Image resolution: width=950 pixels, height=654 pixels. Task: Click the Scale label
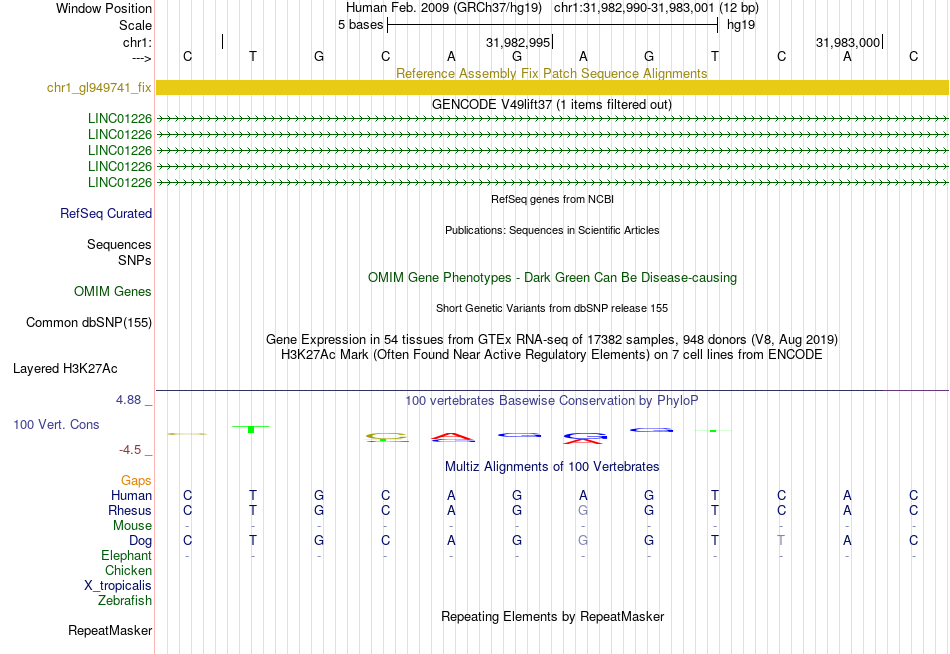(x=135, y=25)
